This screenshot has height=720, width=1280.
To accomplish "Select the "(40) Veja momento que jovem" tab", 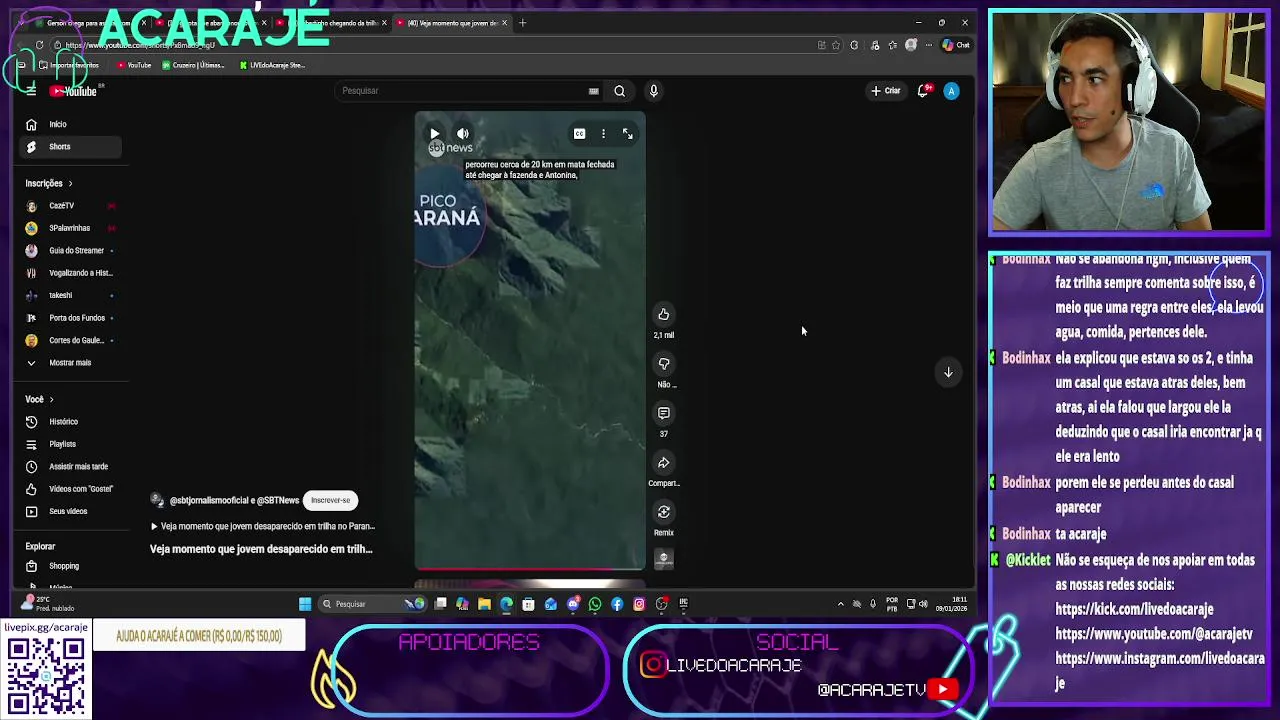I will coord(452,23).
